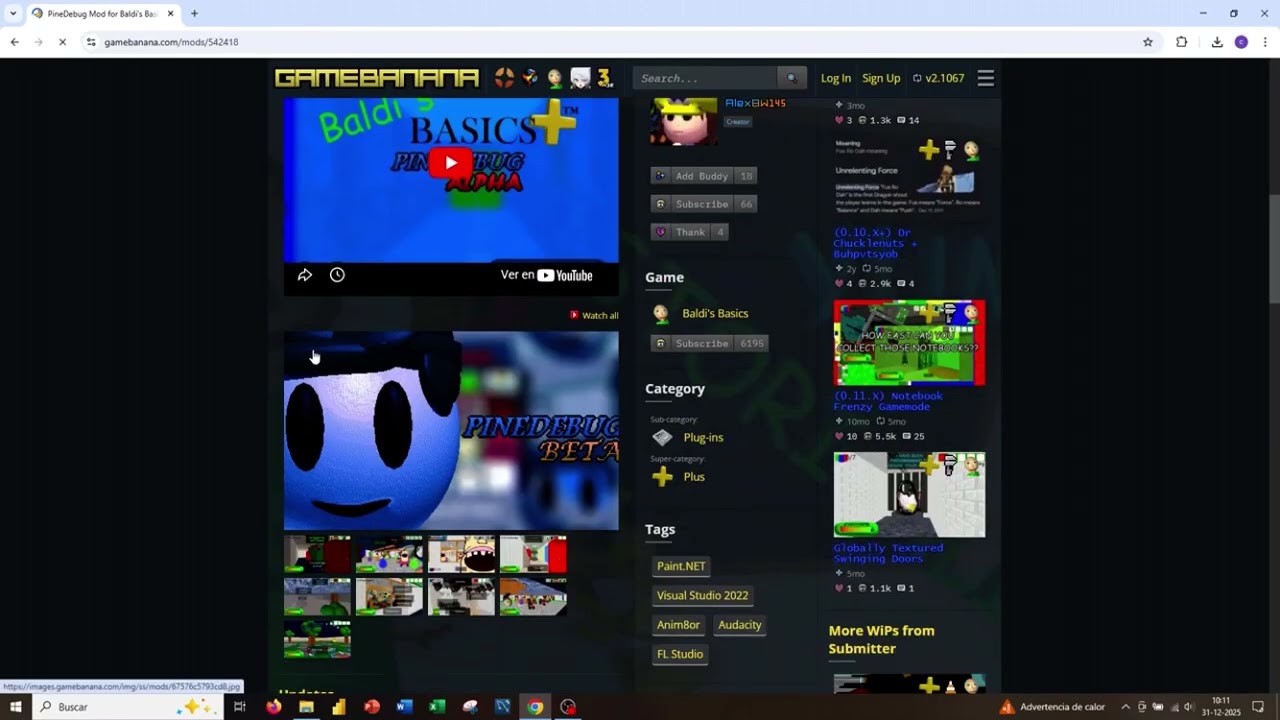Open Chrome three-dot menu
1280x720 pixels.
pos(1265,42)
